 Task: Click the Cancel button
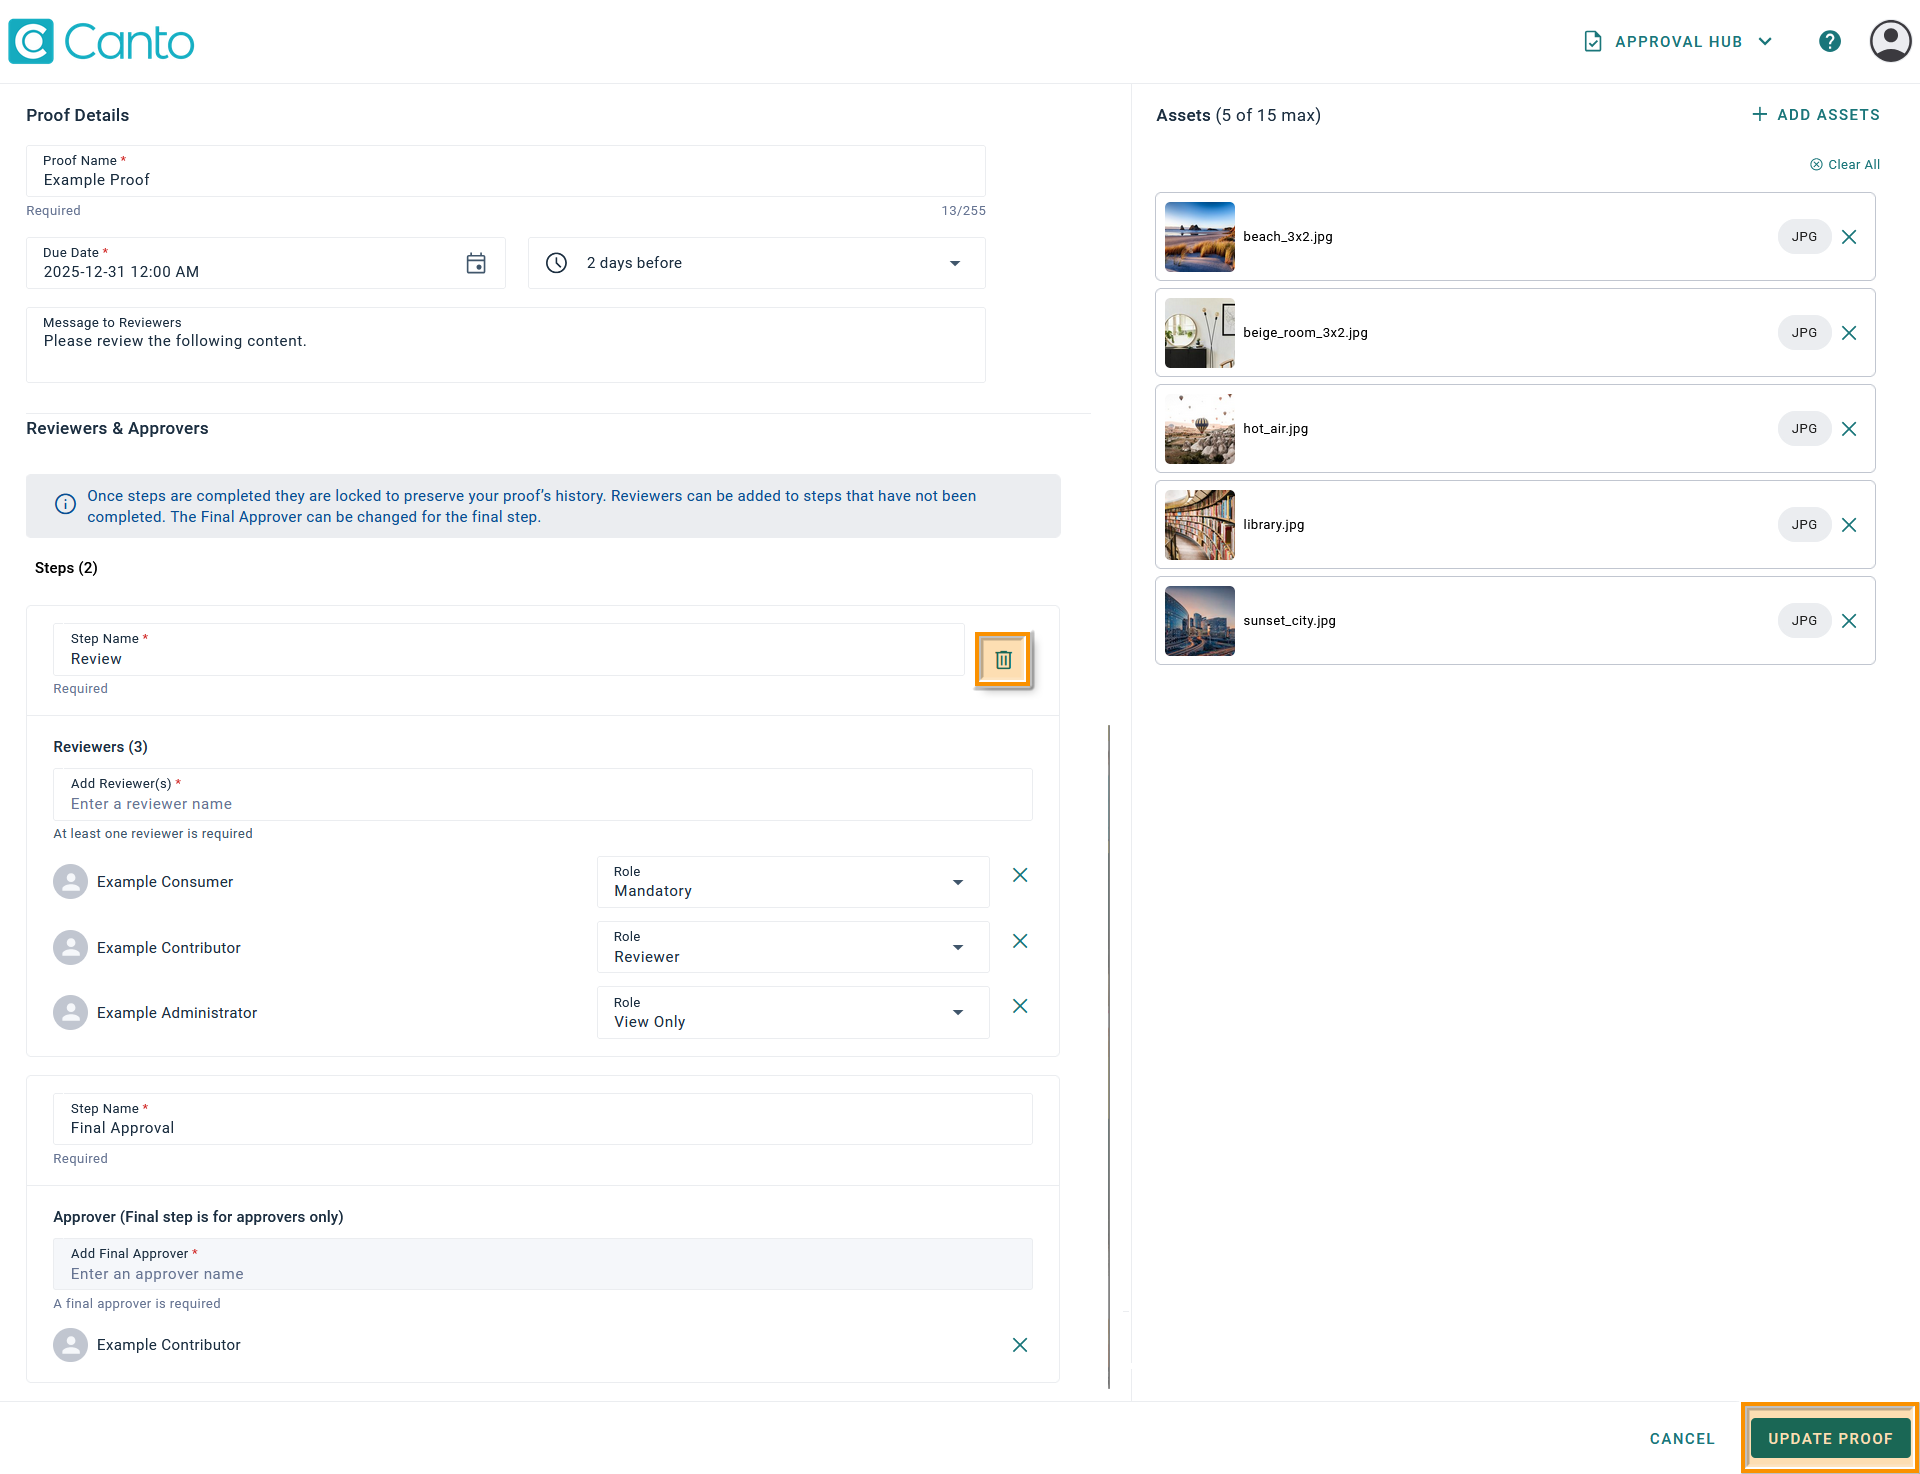(1682, 1438)
